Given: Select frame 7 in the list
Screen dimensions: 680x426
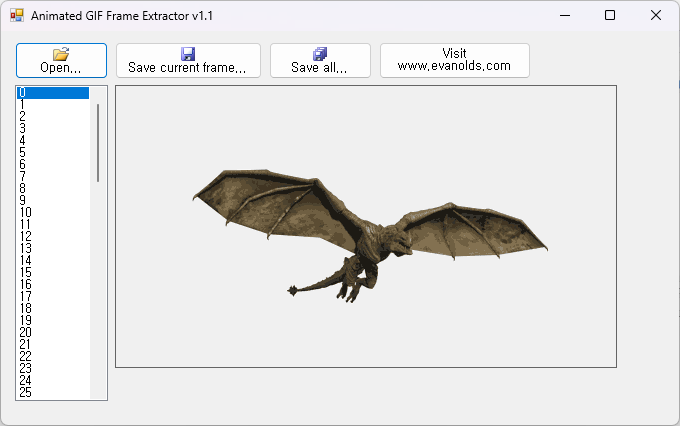Looking at the screenshot, I should (53, 177).
